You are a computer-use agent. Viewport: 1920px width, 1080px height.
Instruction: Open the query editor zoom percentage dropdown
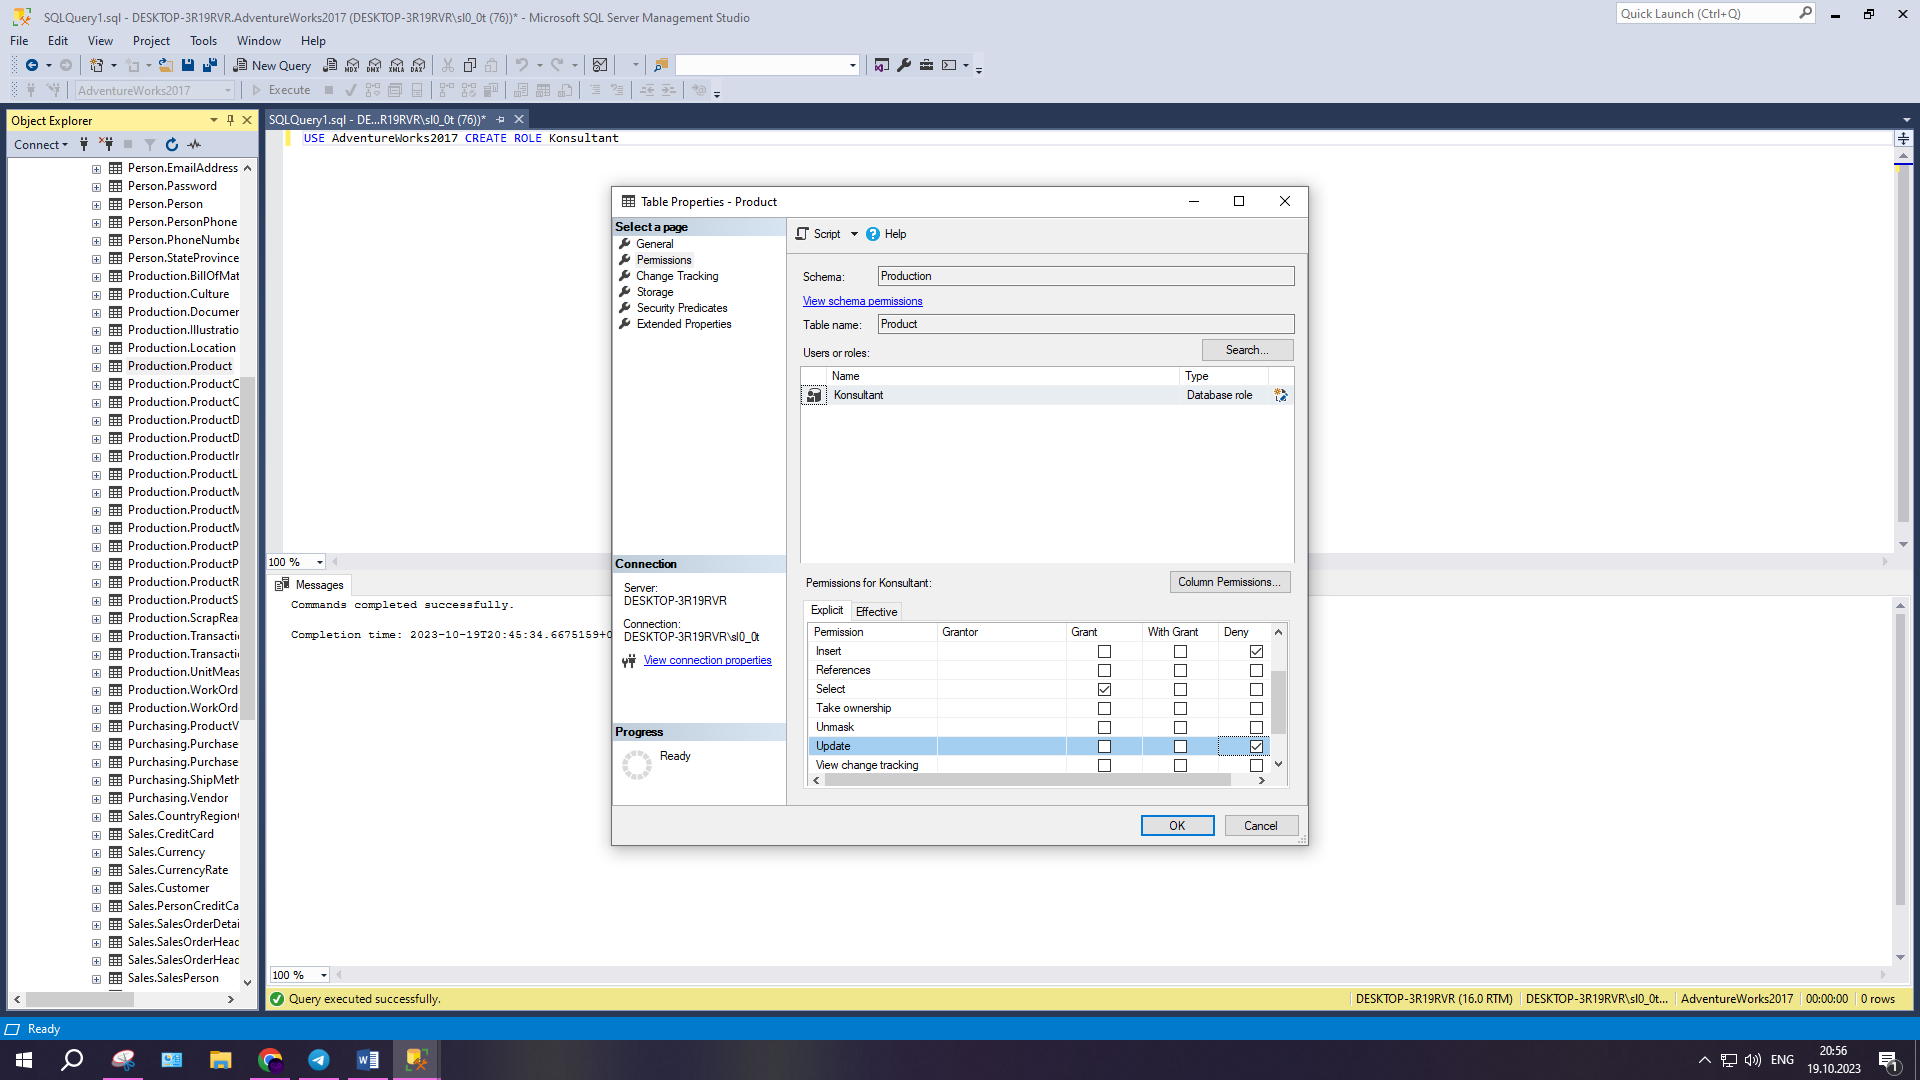point(319,562)
